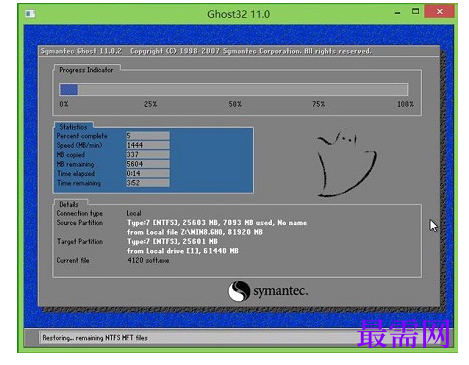Click the Speed value 1444
469x365 pixels.
[148, 145]
